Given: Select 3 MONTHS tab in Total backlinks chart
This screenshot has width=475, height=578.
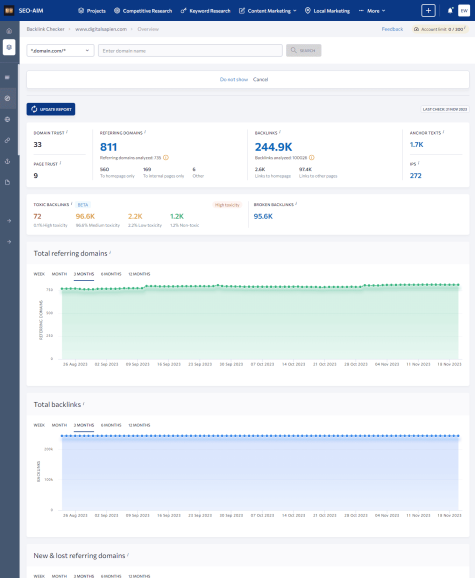Looking at the screenshot, I should (84, 425).
